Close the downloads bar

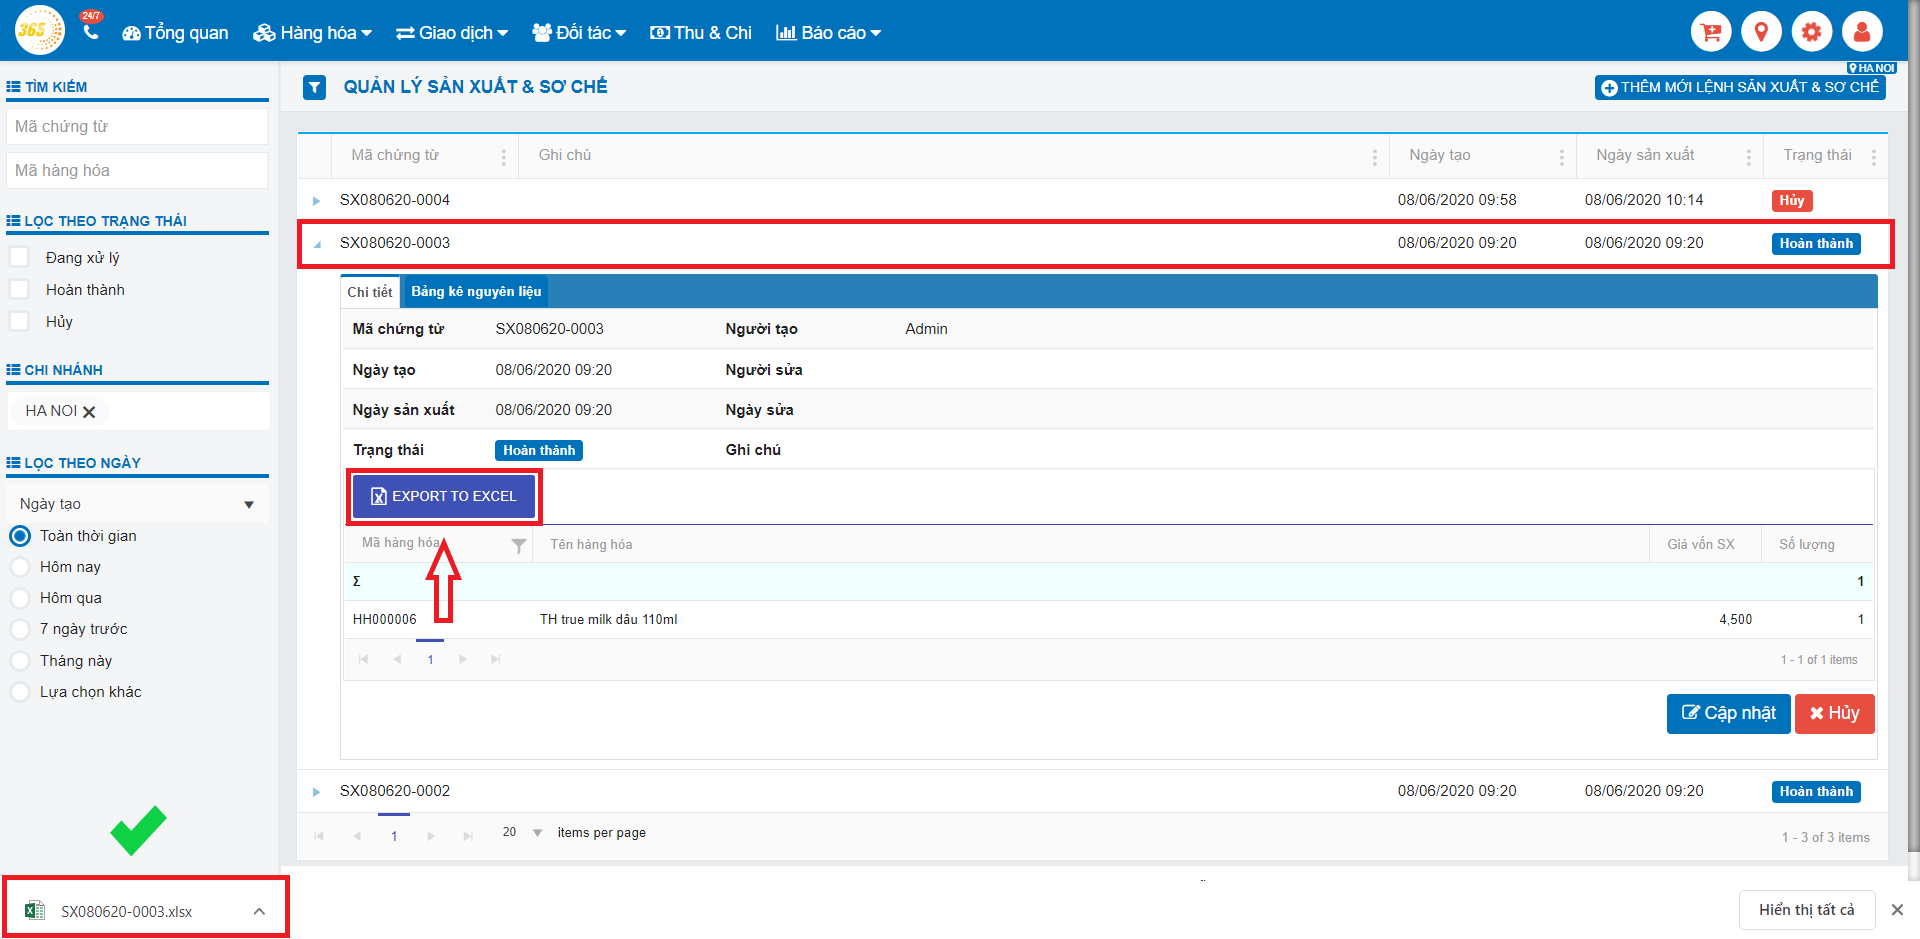coord(1897,910)
